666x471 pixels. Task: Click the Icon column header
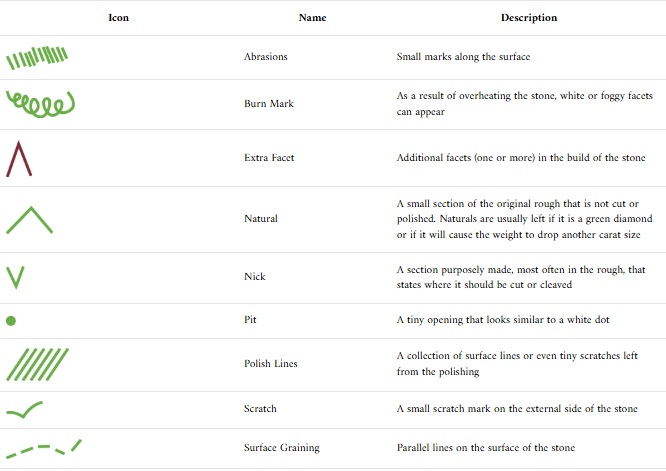[118, 18]
